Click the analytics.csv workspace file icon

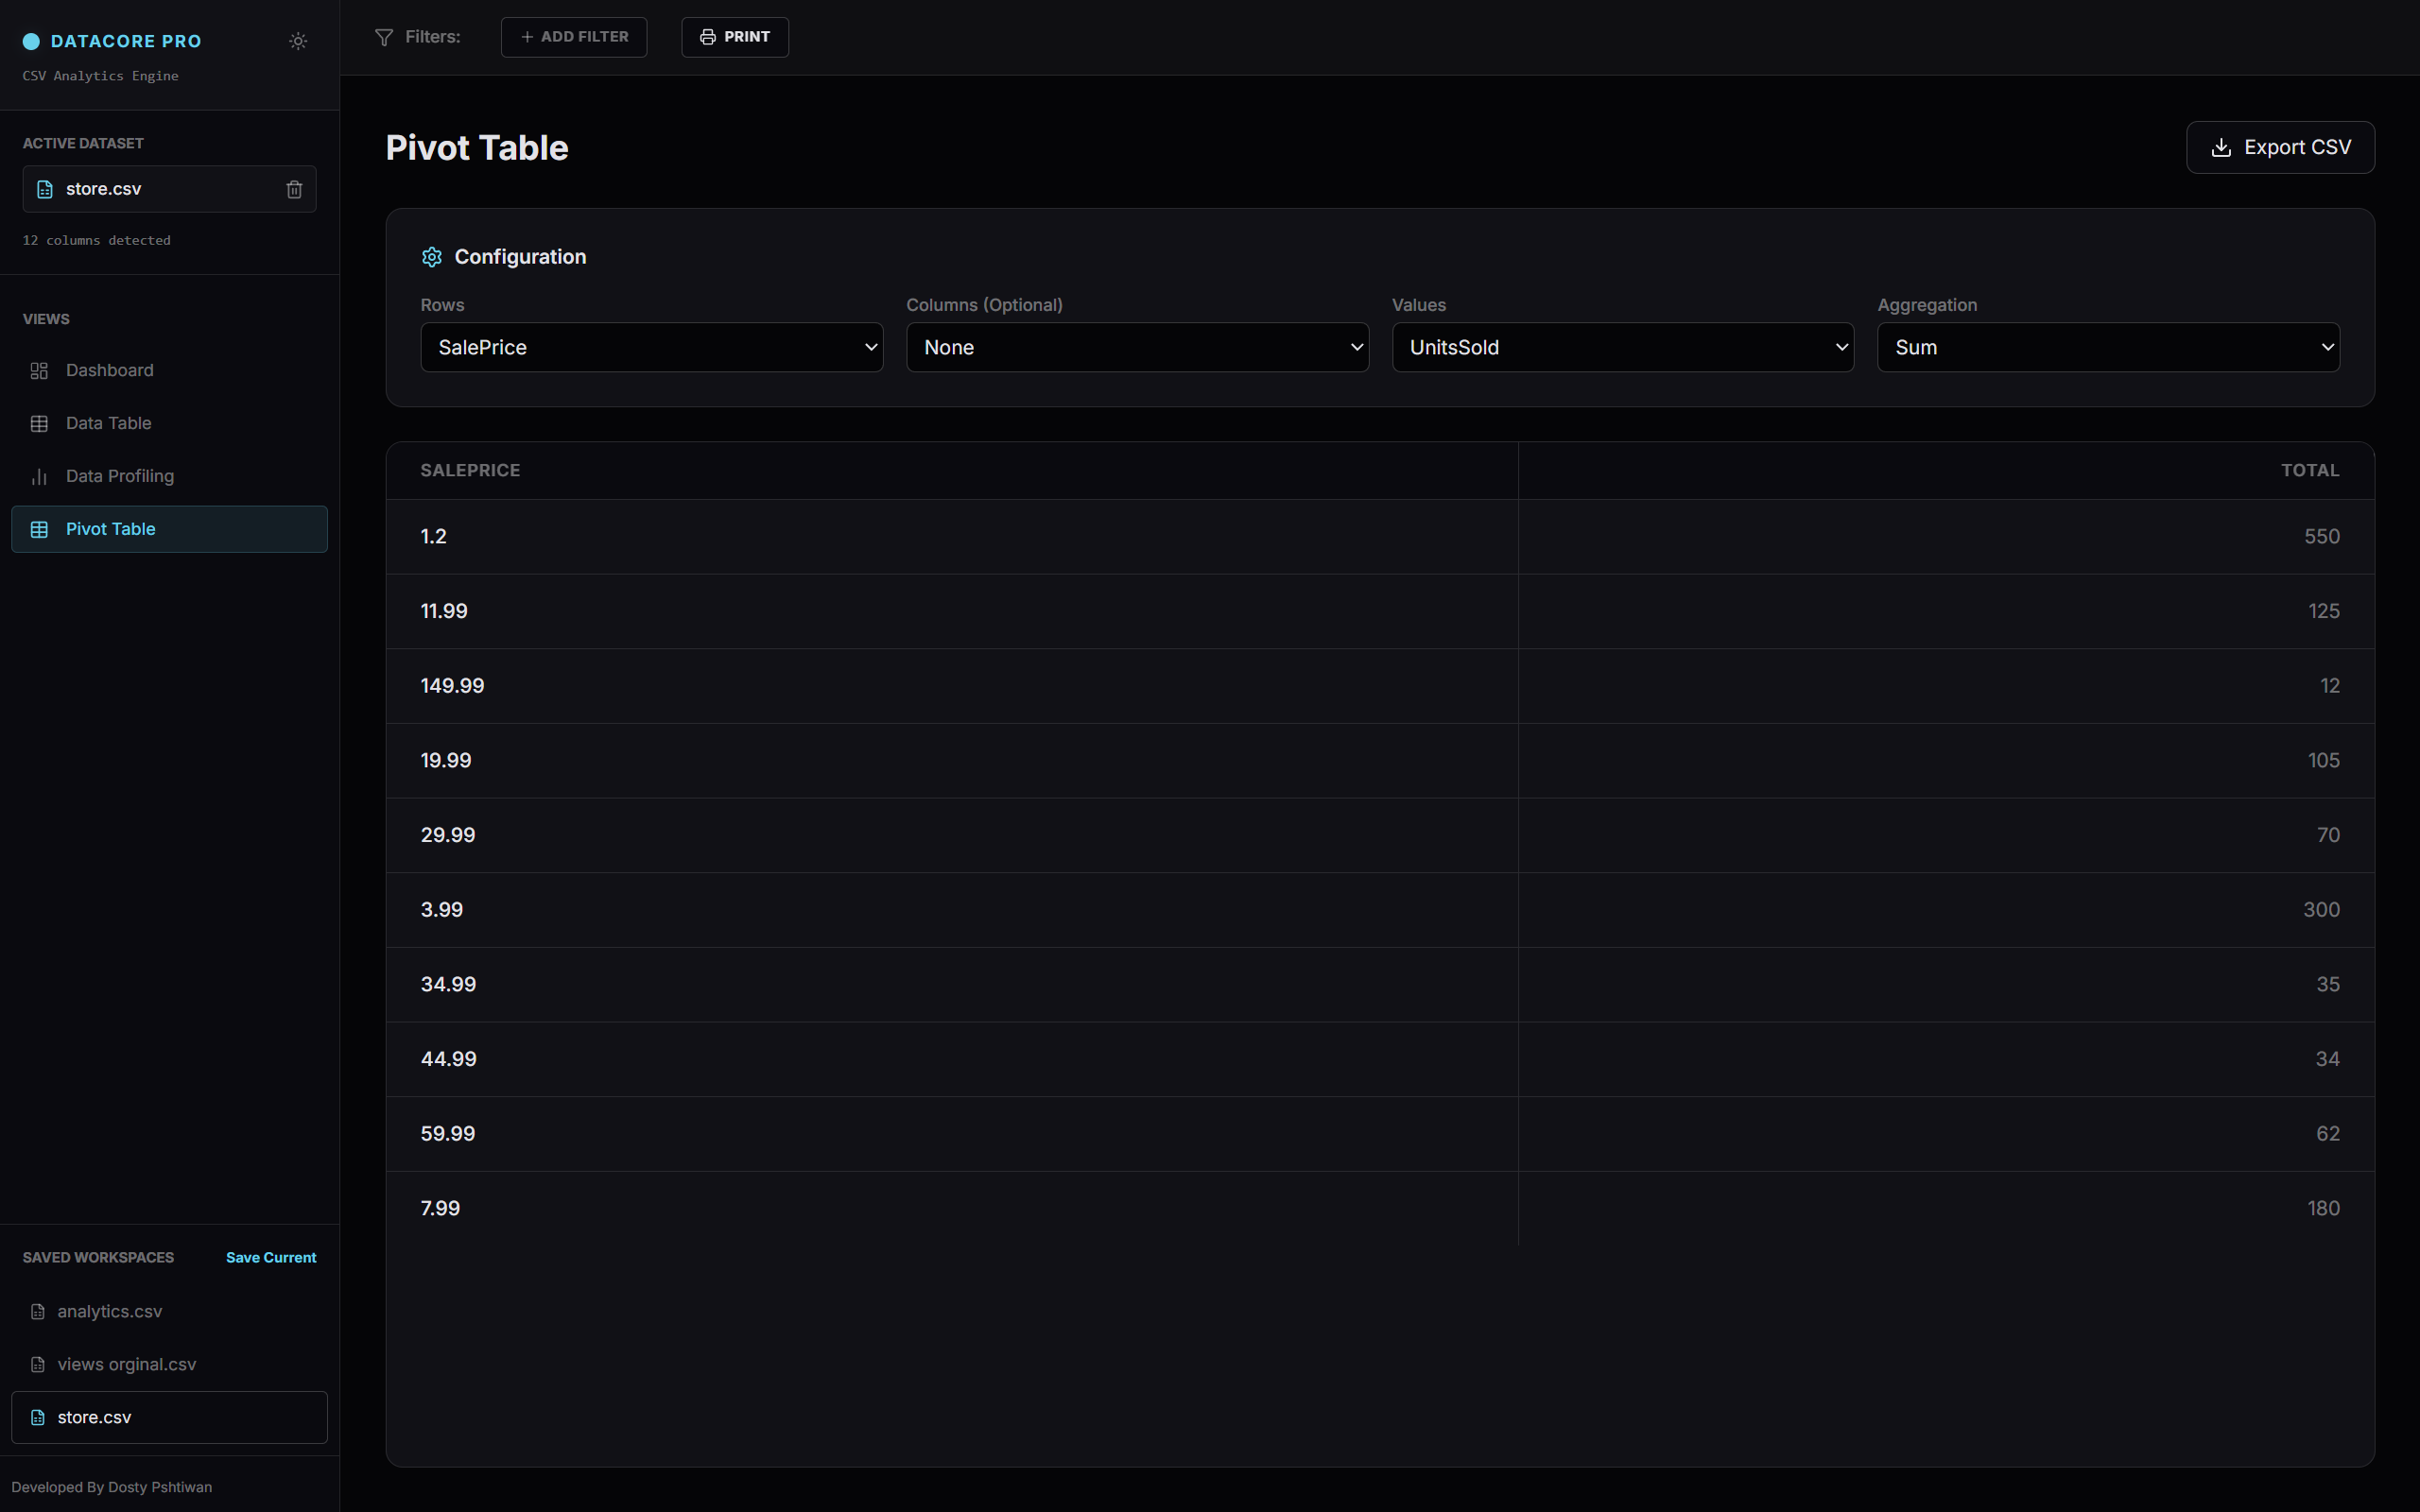(38, 1312)
